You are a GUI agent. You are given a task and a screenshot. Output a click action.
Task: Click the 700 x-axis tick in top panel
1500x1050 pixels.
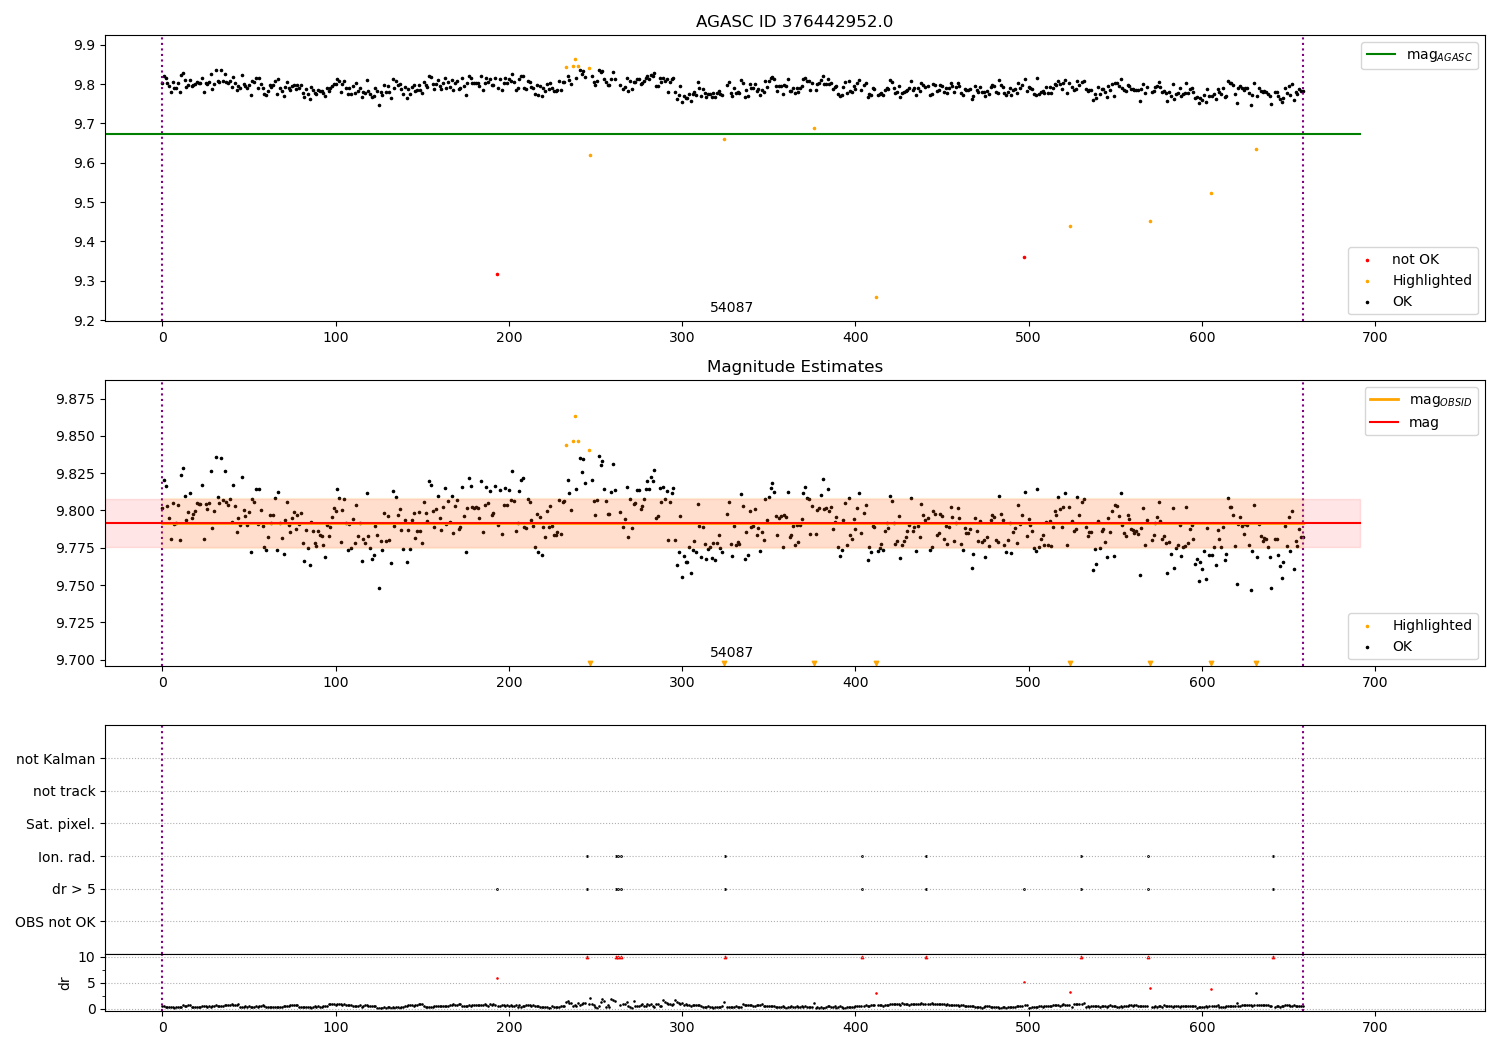(1375, 338)
